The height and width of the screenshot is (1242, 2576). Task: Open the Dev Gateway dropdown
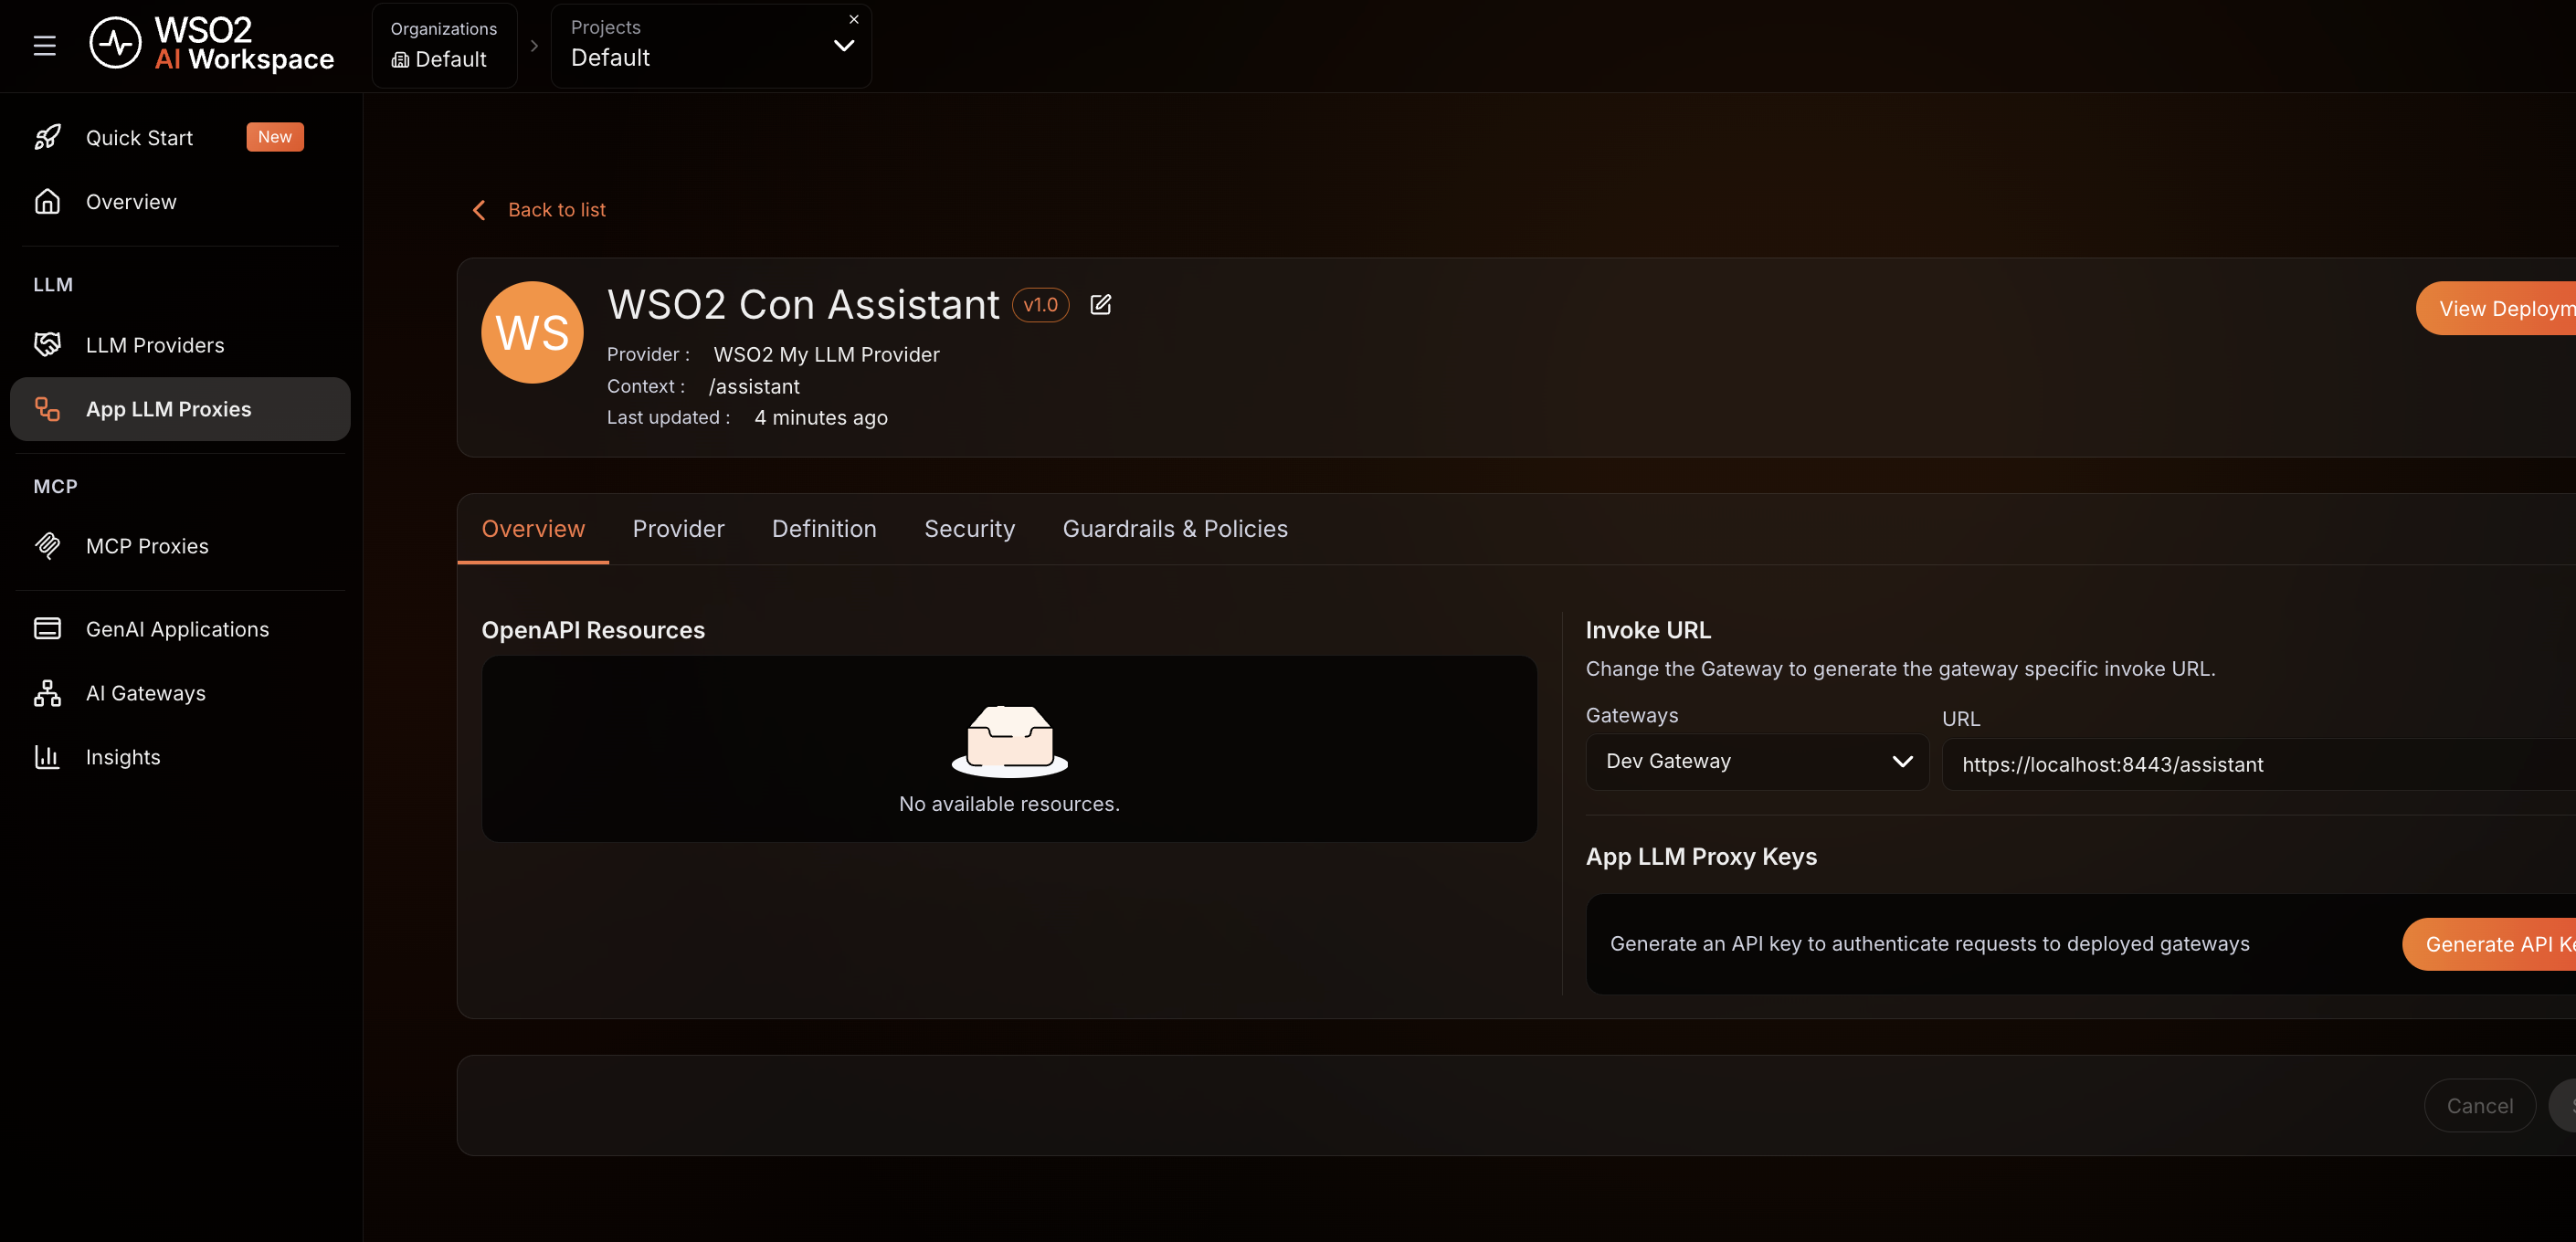click(1757, 762)
